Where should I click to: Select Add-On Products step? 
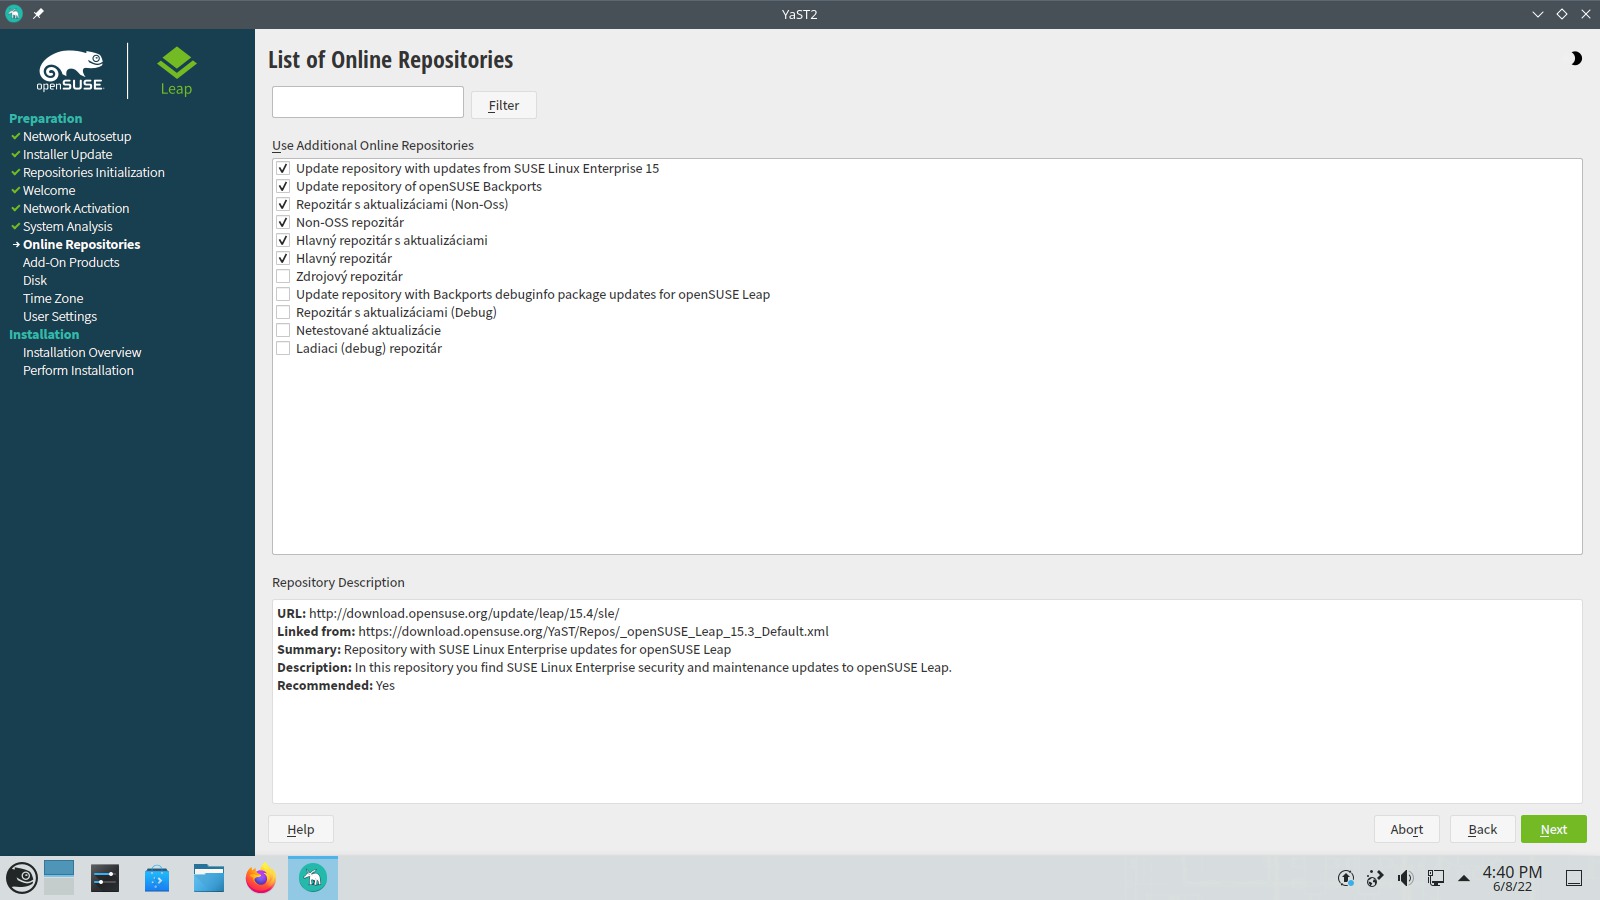click(x=71, y=262)
